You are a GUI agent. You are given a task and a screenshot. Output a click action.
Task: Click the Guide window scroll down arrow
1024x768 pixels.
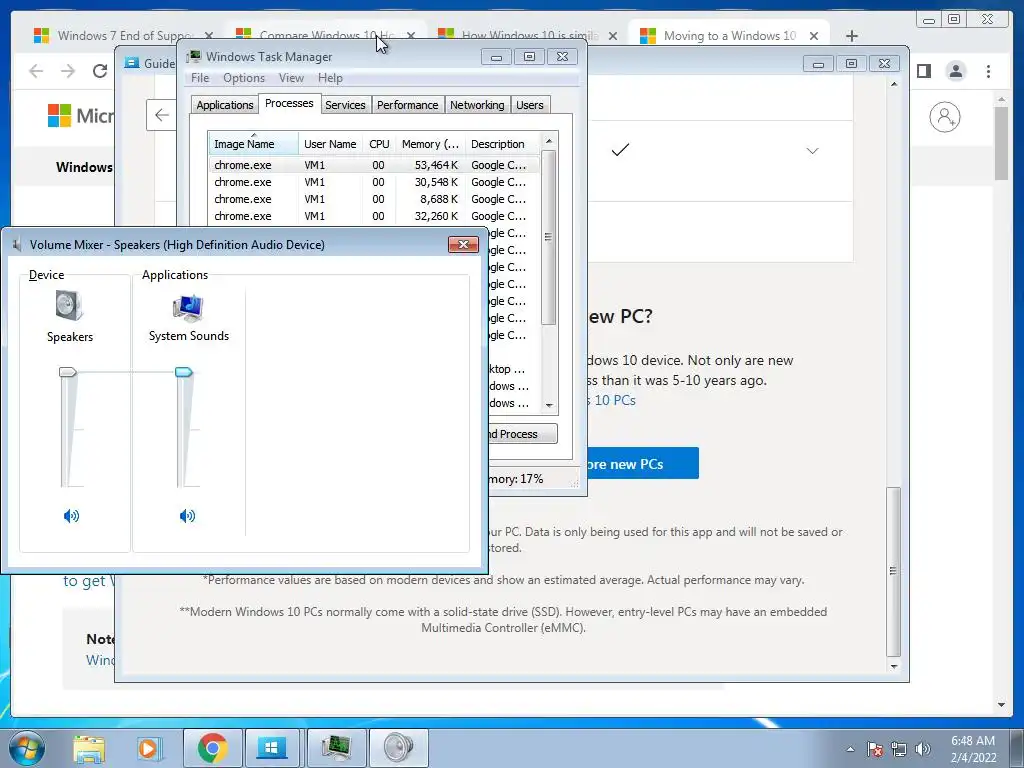pos(893,667)
